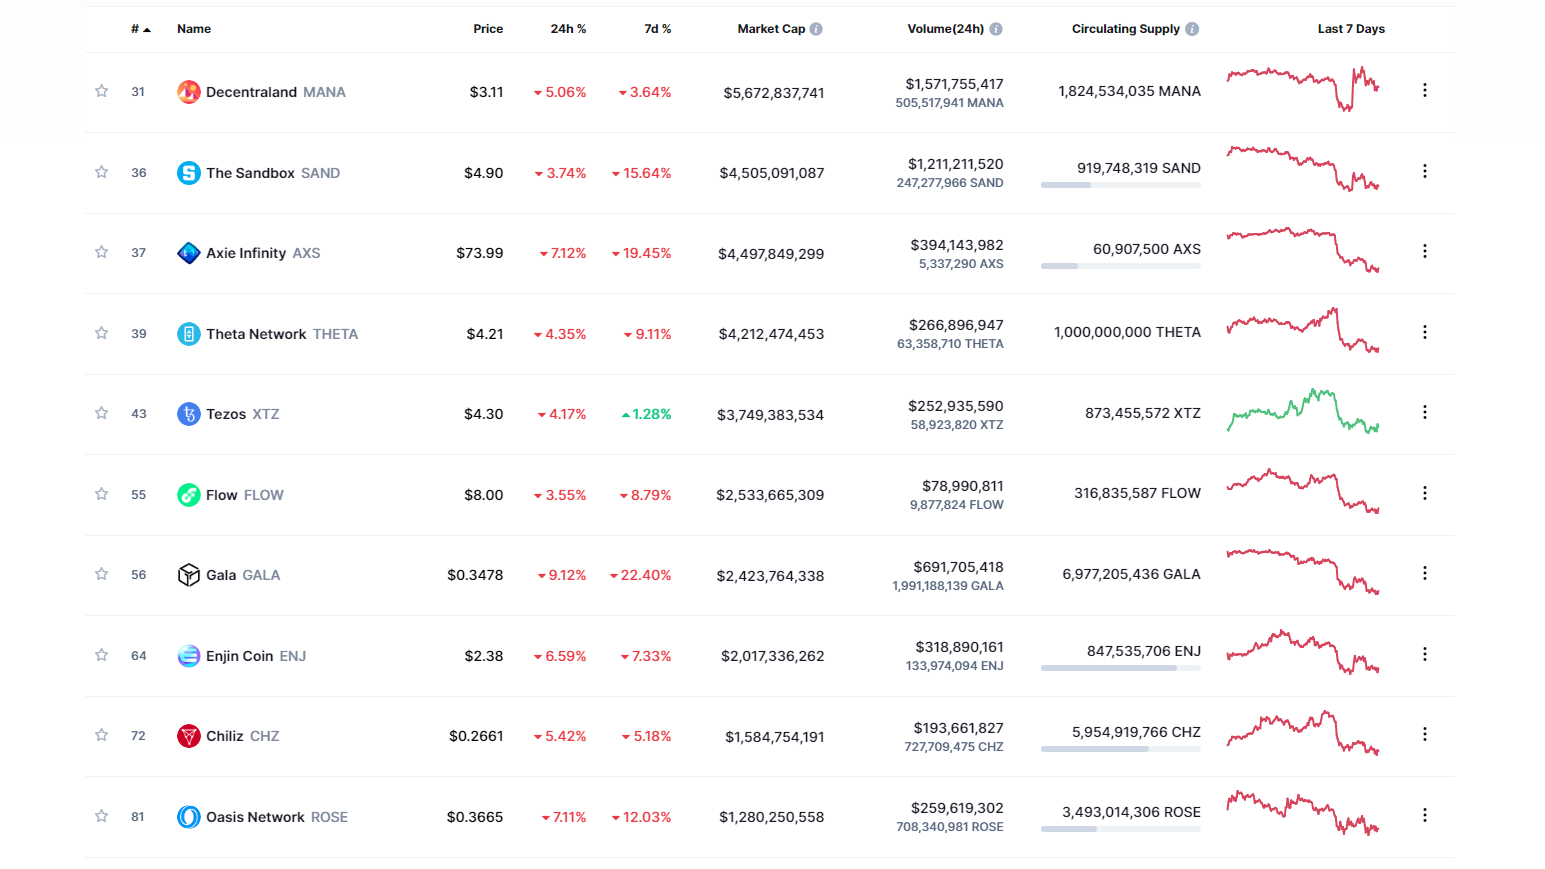The image size is (1545, 869).
Task: Open Gala volume $691,705,418 link
Action: pyautogui.click(x=958, y=567)
